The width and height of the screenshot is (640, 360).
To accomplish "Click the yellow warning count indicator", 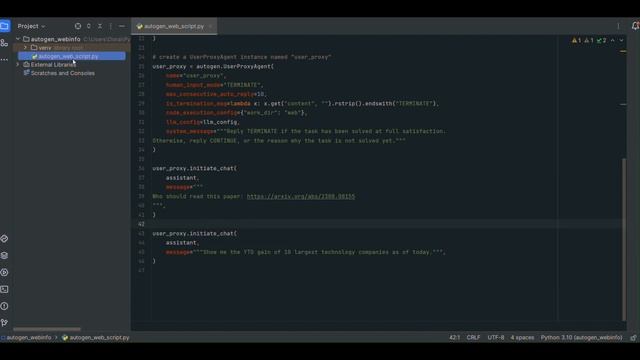I will (576, 40).
